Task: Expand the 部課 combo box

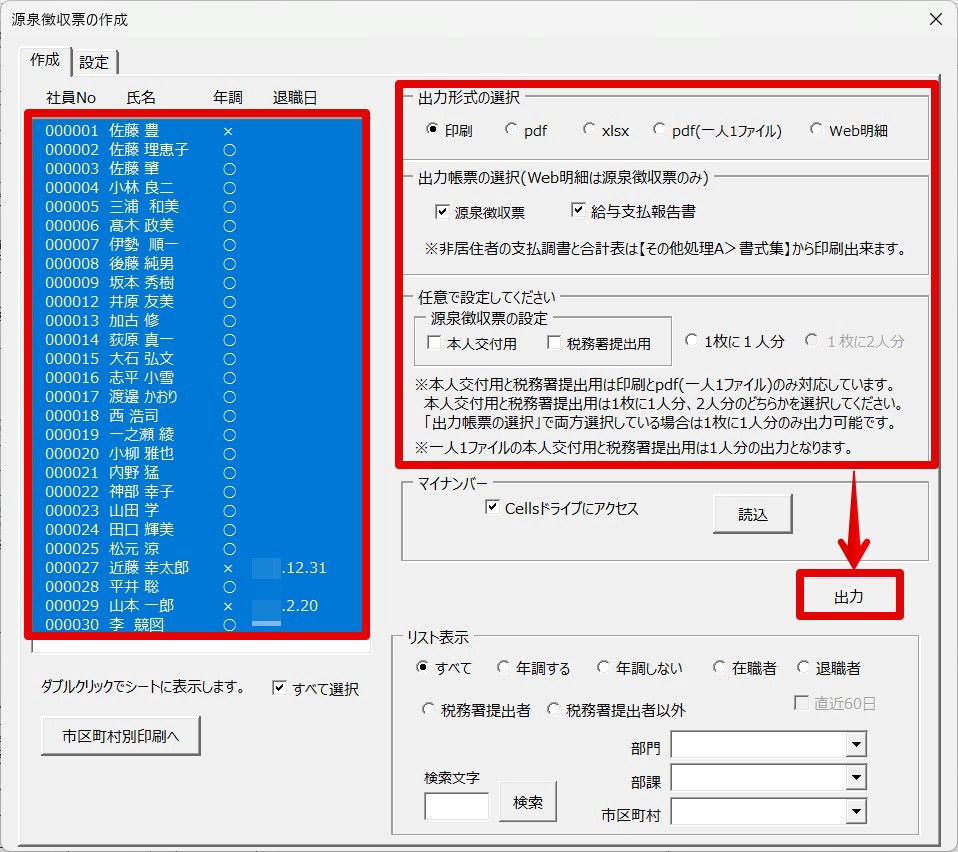Action: click(x=855, y=777)
